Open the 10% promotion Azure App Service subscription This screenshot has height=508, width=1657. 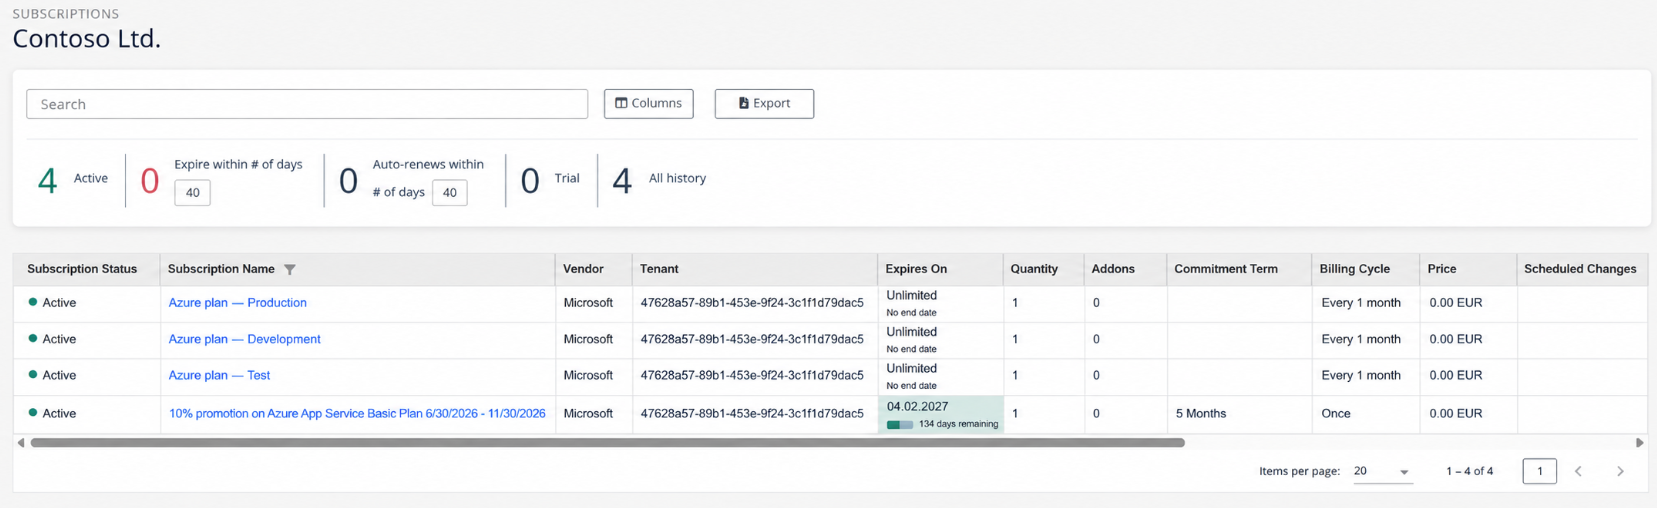coord(357,413)
